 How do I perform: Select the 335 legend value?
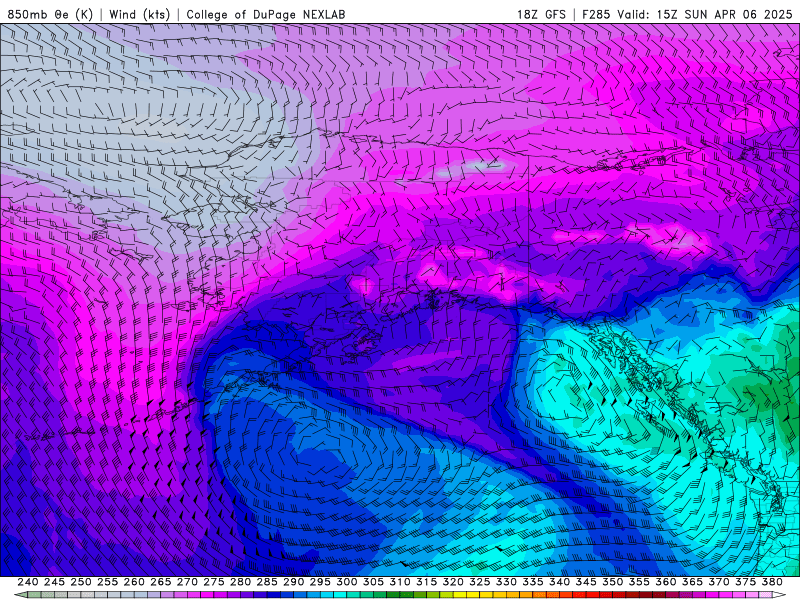(x=533, y=582)
